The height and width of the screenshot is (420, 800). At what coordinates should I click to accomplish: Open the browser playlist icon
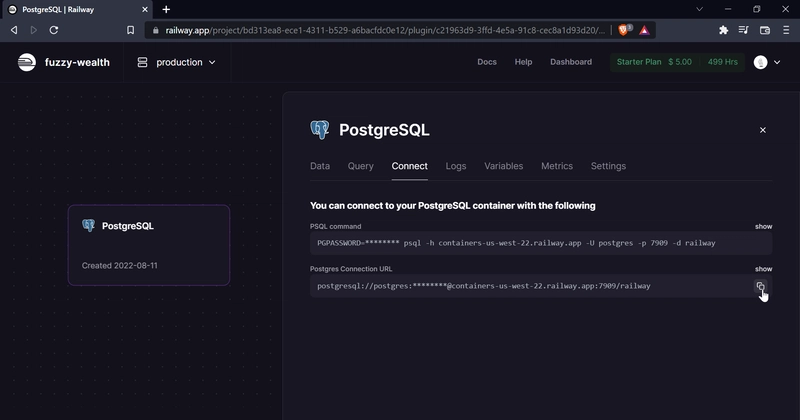click(743, 30)
